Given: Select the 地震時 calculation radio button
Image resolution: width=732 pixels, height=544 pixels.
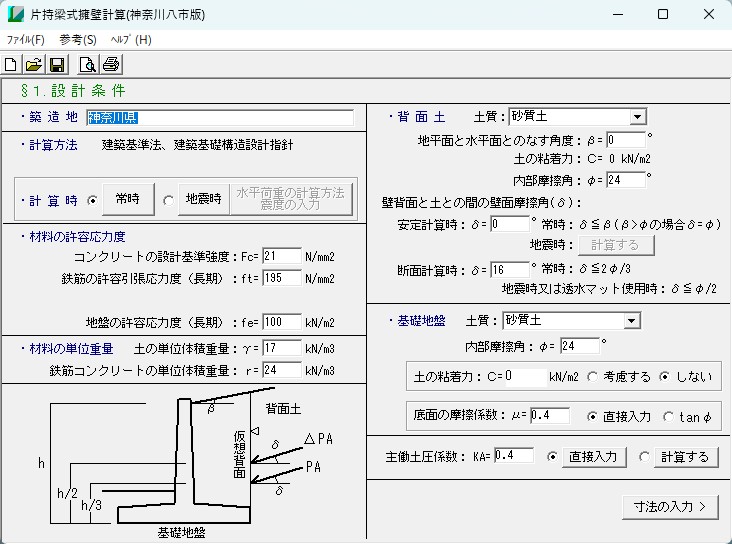Looking at the screenshot, I should pos(168,200).
